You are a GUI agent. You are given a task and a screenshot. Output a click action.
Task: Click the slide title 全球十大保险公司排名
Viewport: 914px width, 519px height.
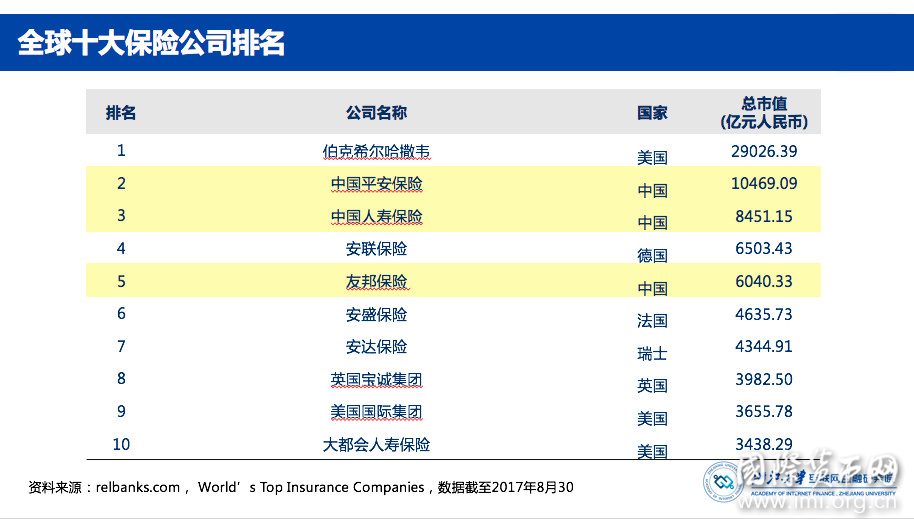(x=151, y=43)
